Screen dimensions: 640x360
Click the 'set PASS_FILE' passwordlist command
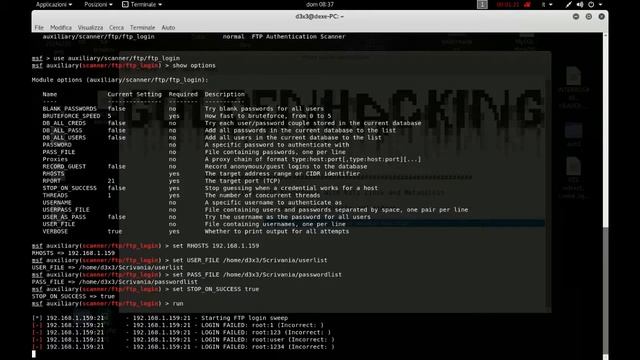tap(257, 275)
